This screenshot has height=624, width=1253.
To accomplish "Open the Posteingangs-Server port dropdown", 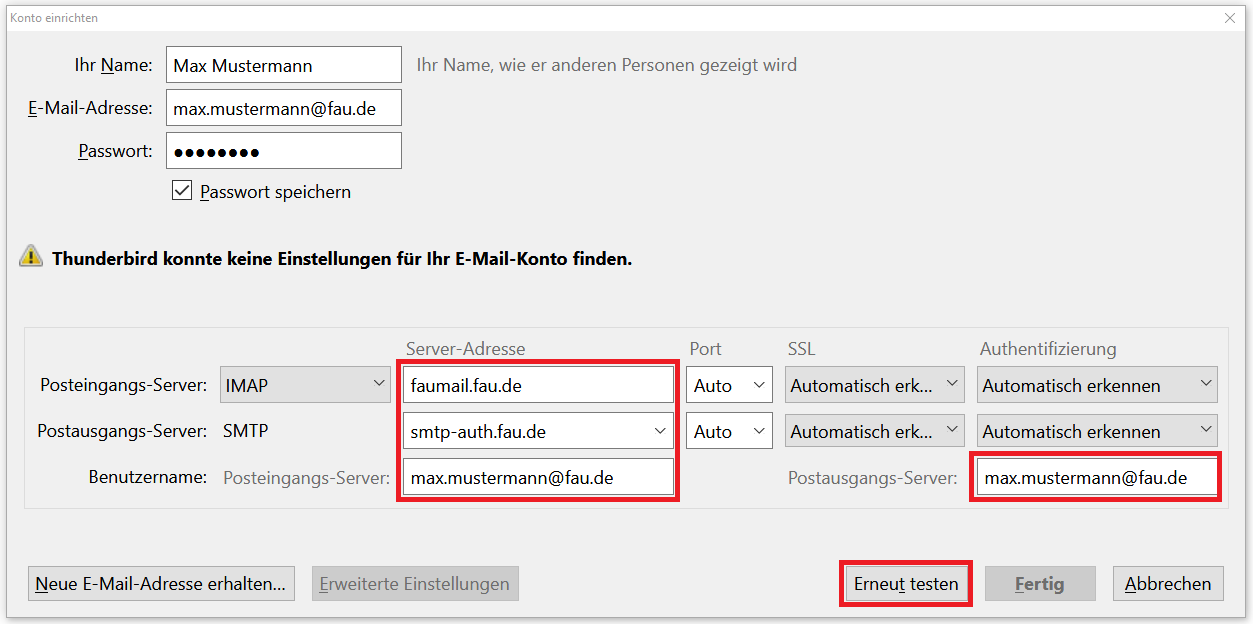I will [x=728, y=385].
